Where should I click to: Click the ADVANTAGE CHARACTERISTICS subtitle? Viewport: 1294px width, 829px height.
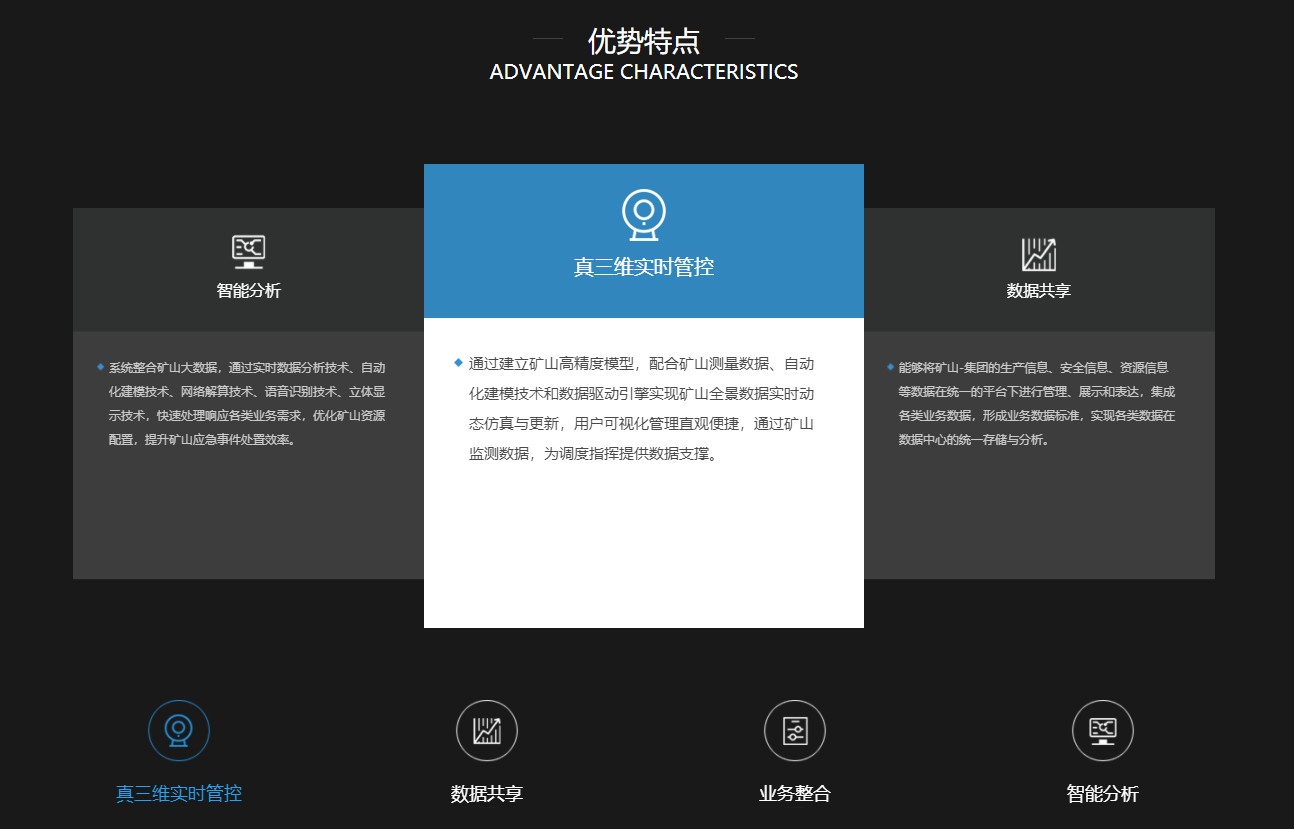[x=644, y=72]
